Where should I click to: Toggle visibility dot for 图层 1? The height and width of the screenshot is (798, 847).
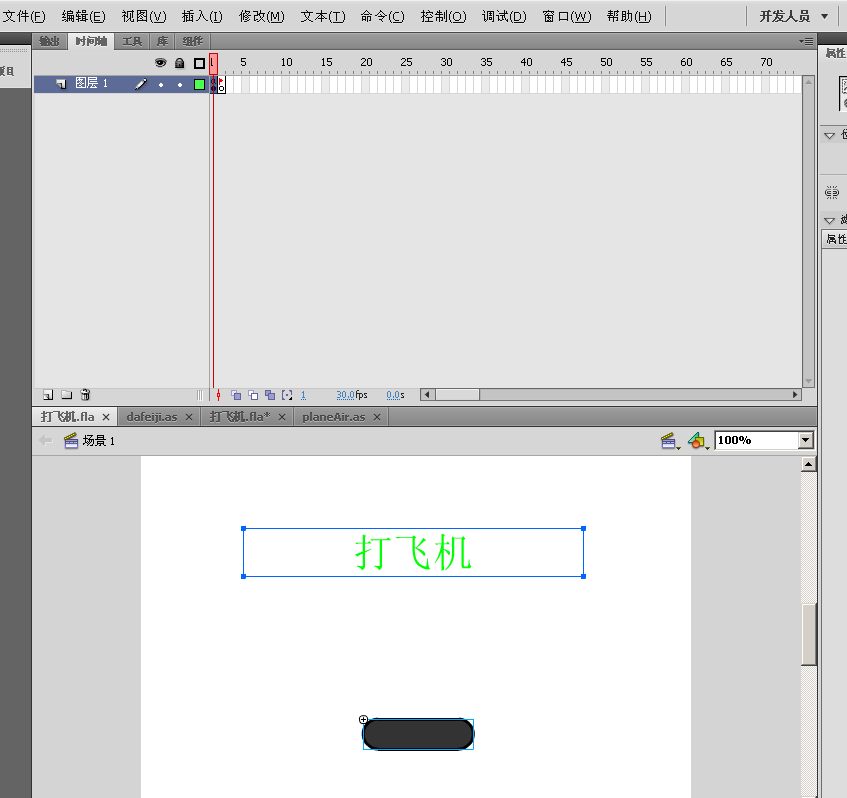tap(161, 85)
